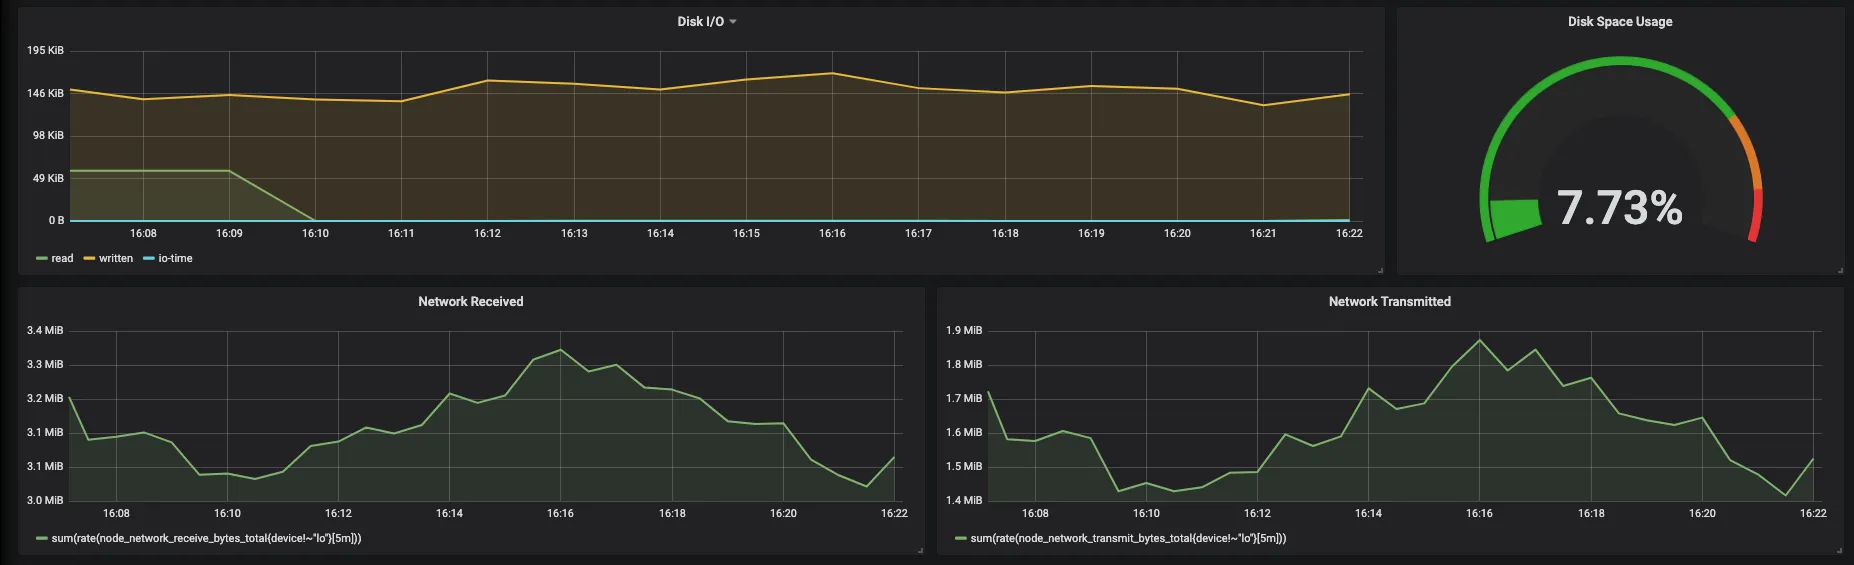The image size is (1854, 565).
Task: Click the '3.0 MiB' label in Network Received
Action: pyautogui.click(x=45, y=500)
